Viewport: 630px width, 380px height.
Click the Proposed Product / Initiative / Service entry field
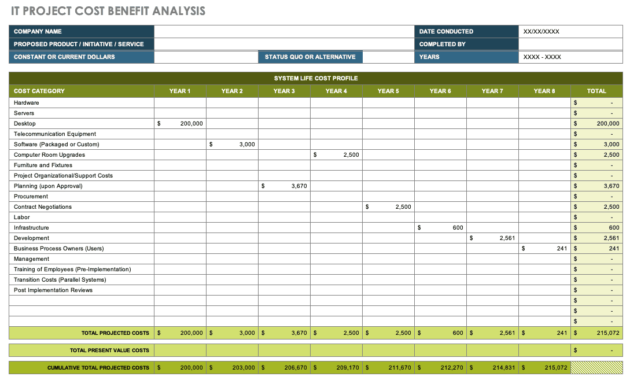point(284,44)
